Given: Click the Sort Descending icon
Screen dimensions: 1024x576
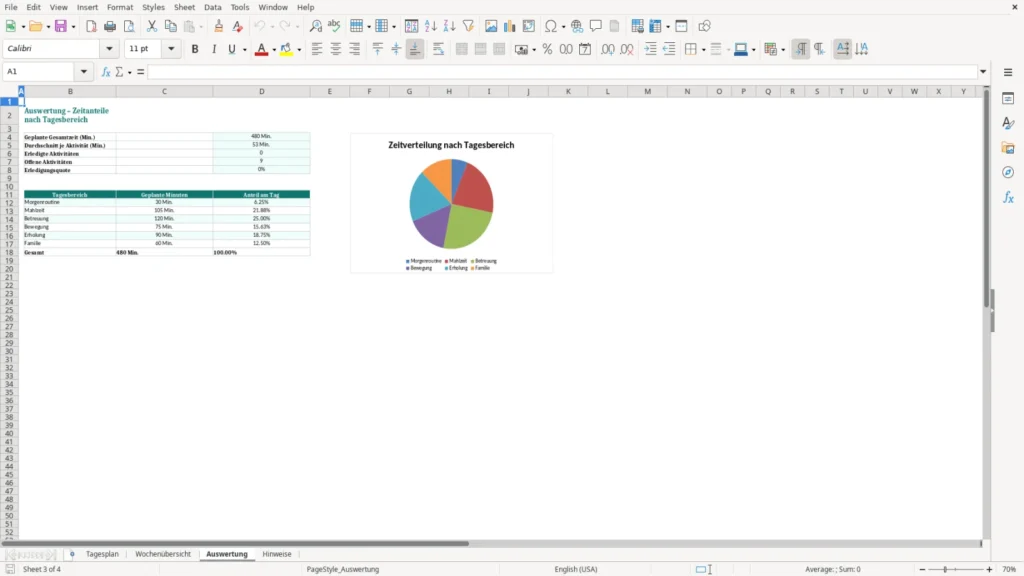Looking at the screenshot, I should click(449, 26).
